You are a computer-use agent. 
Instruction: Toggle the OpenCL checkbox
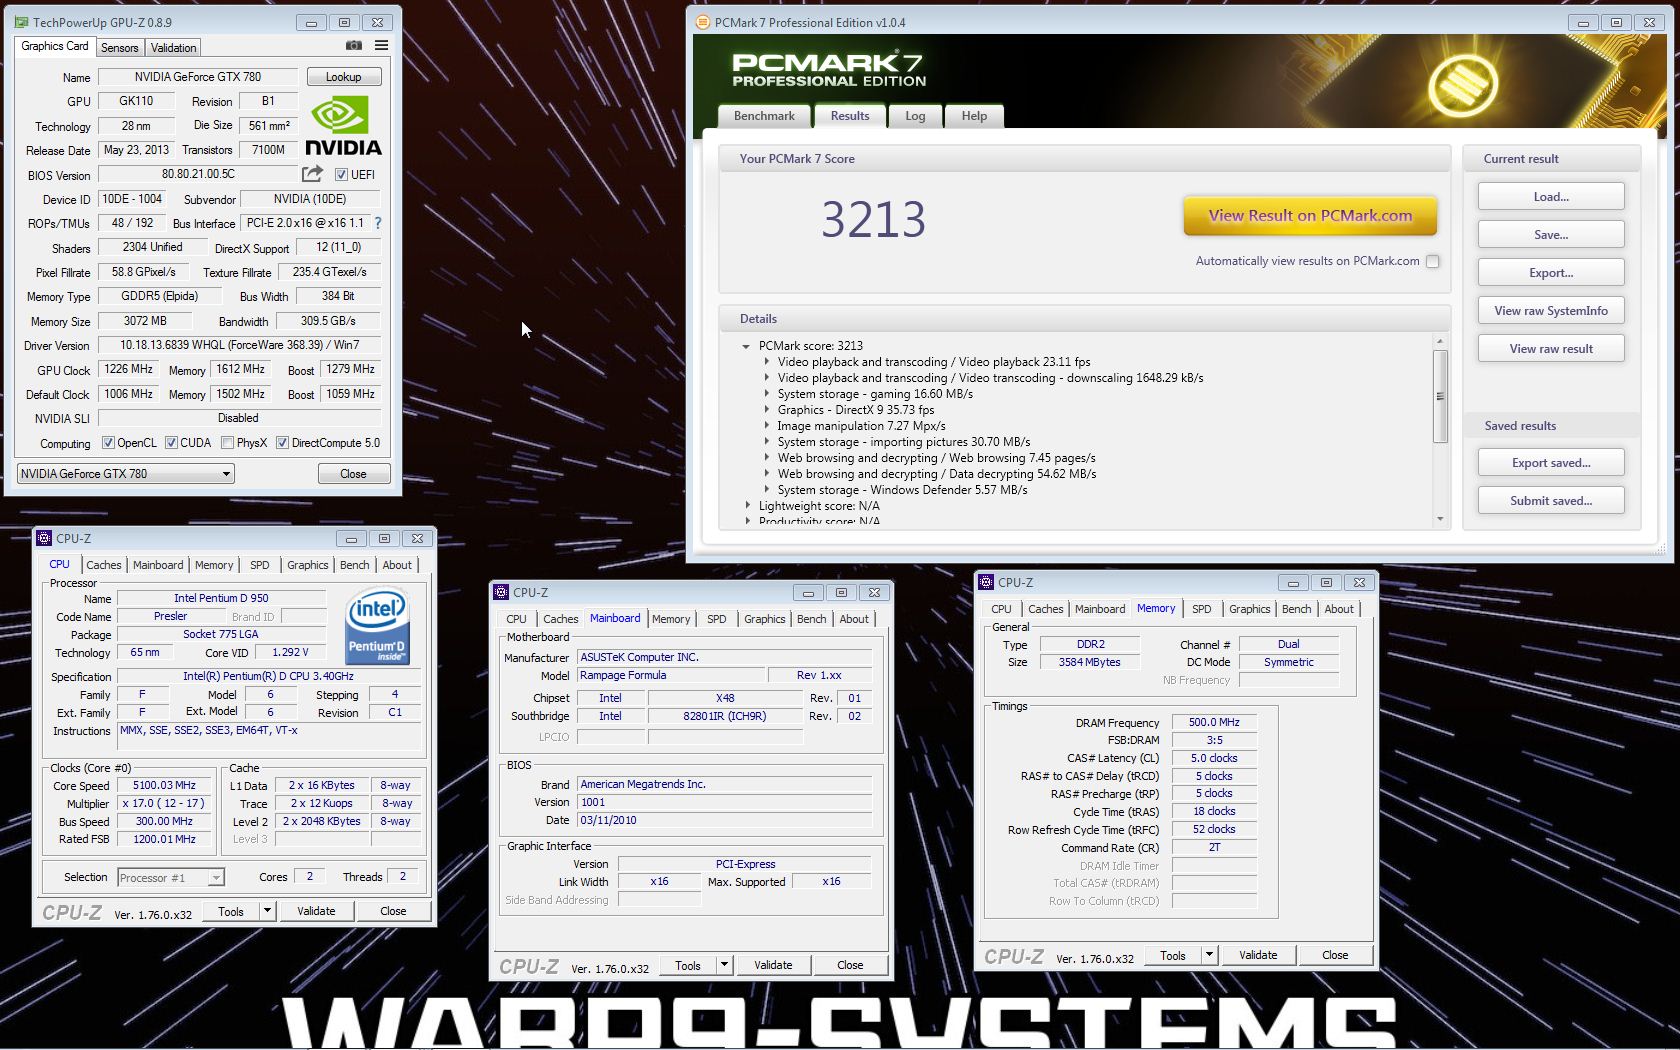point(108,443)
